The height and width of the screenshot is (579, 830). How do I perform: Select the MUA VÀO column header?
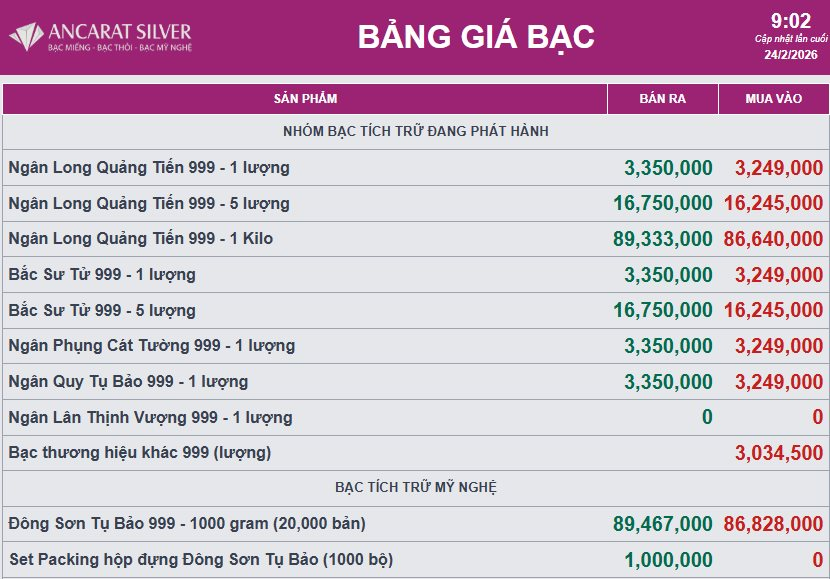click(x=774, y=99)
